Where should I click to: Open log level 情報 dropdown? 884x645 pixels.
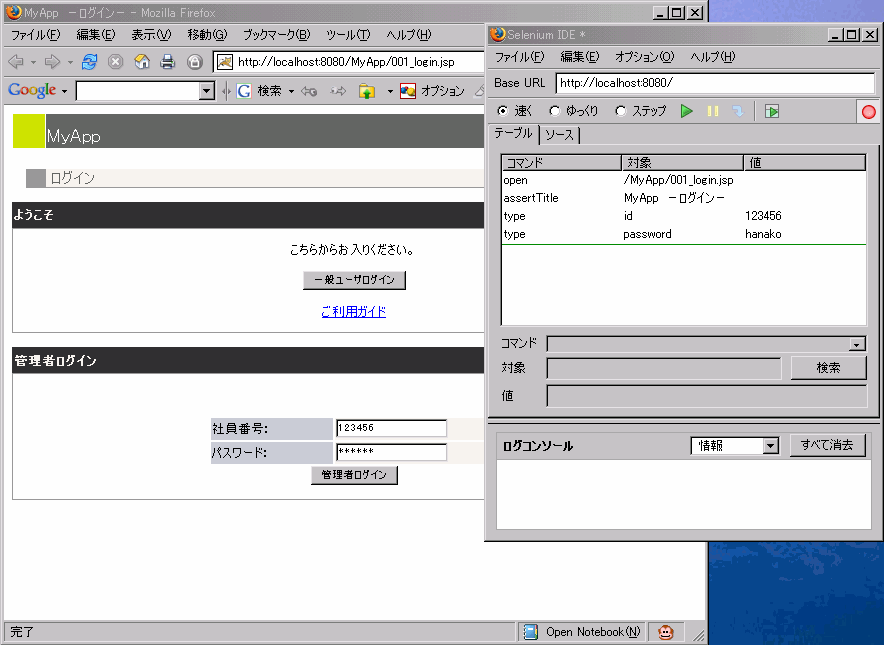point(771,446)
